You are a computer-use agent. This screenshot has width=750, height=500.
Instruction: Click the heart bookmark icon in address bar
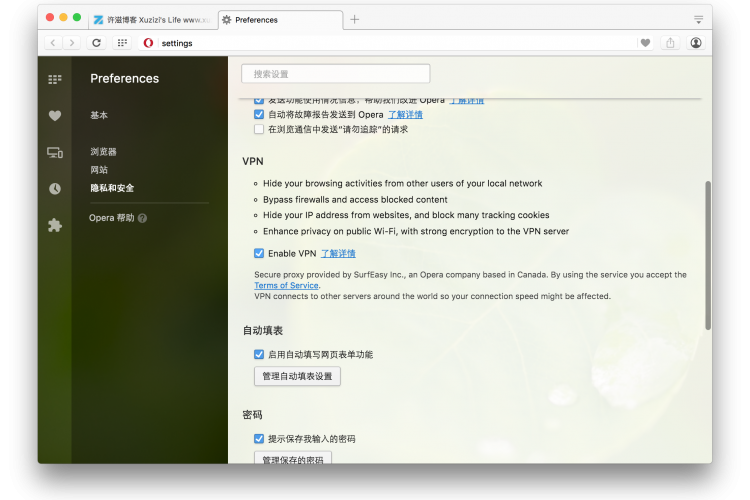coord(645,43)
